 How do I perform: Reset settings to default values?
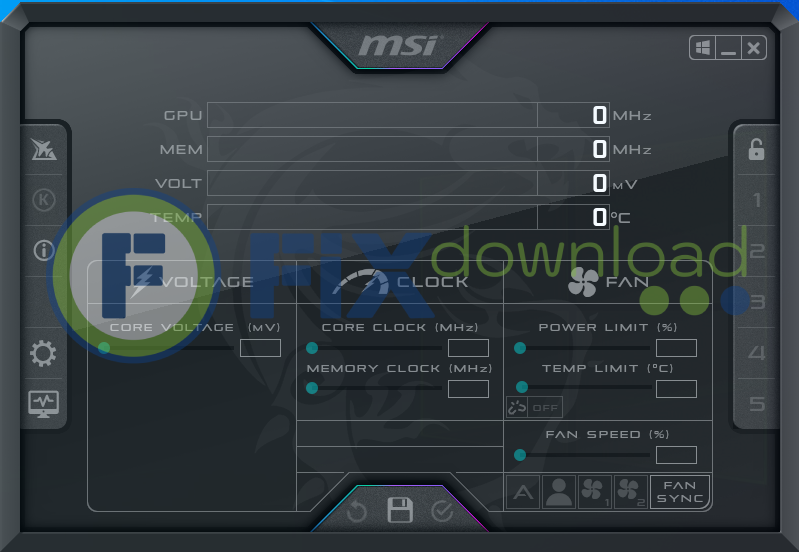358,512
